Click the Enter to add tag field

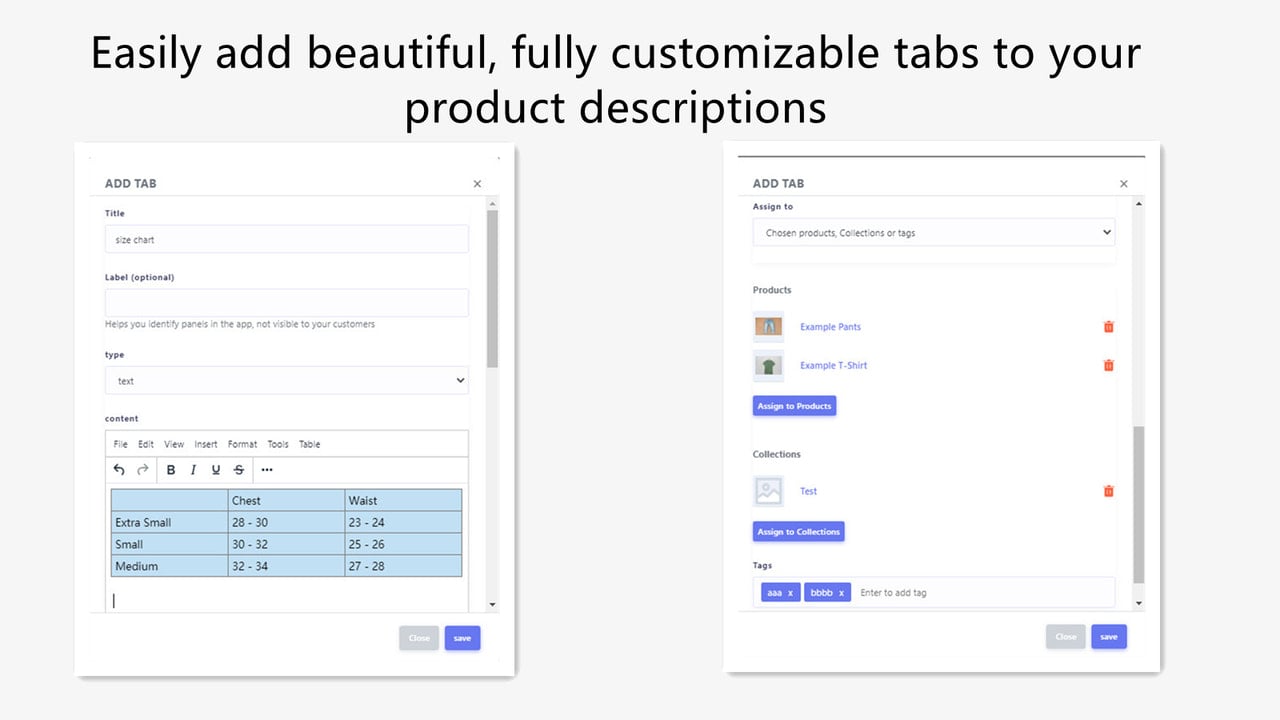(x=985, y=593)
